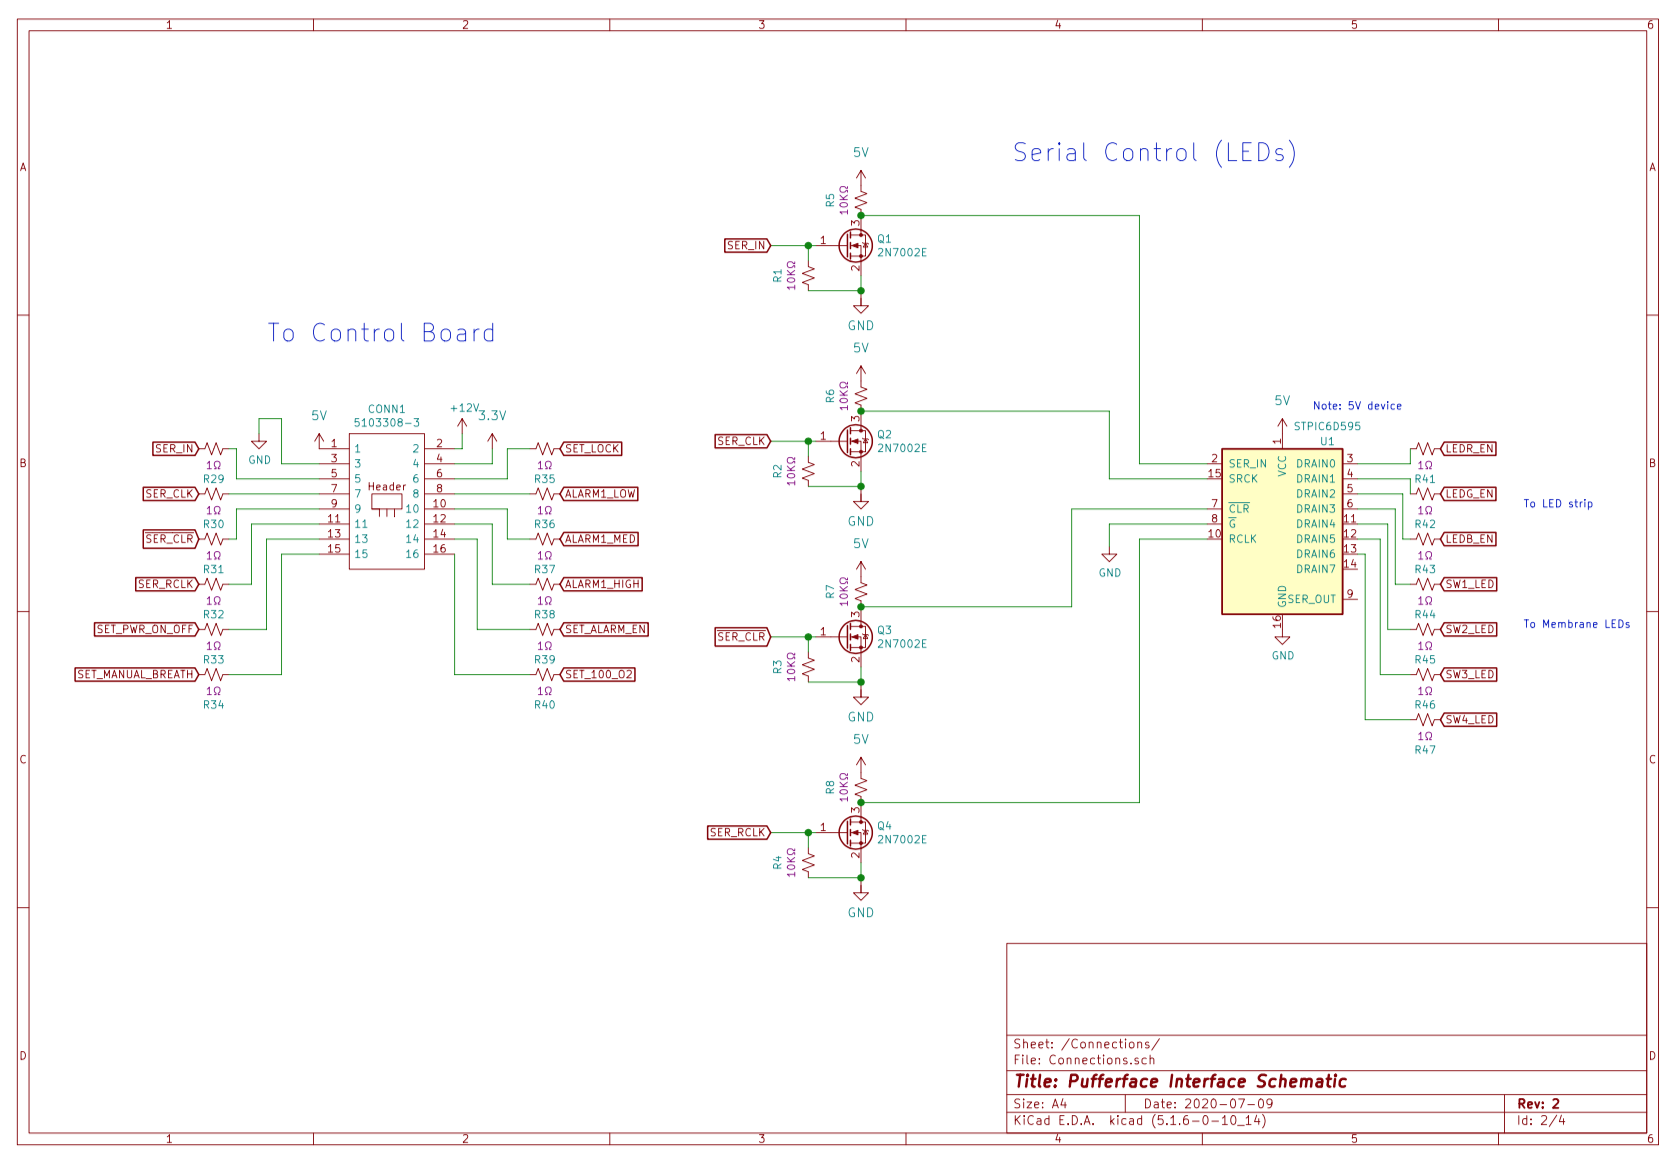Select the SET_LOCK net label
The image size is (1676, 1170).
click(592, 449)
